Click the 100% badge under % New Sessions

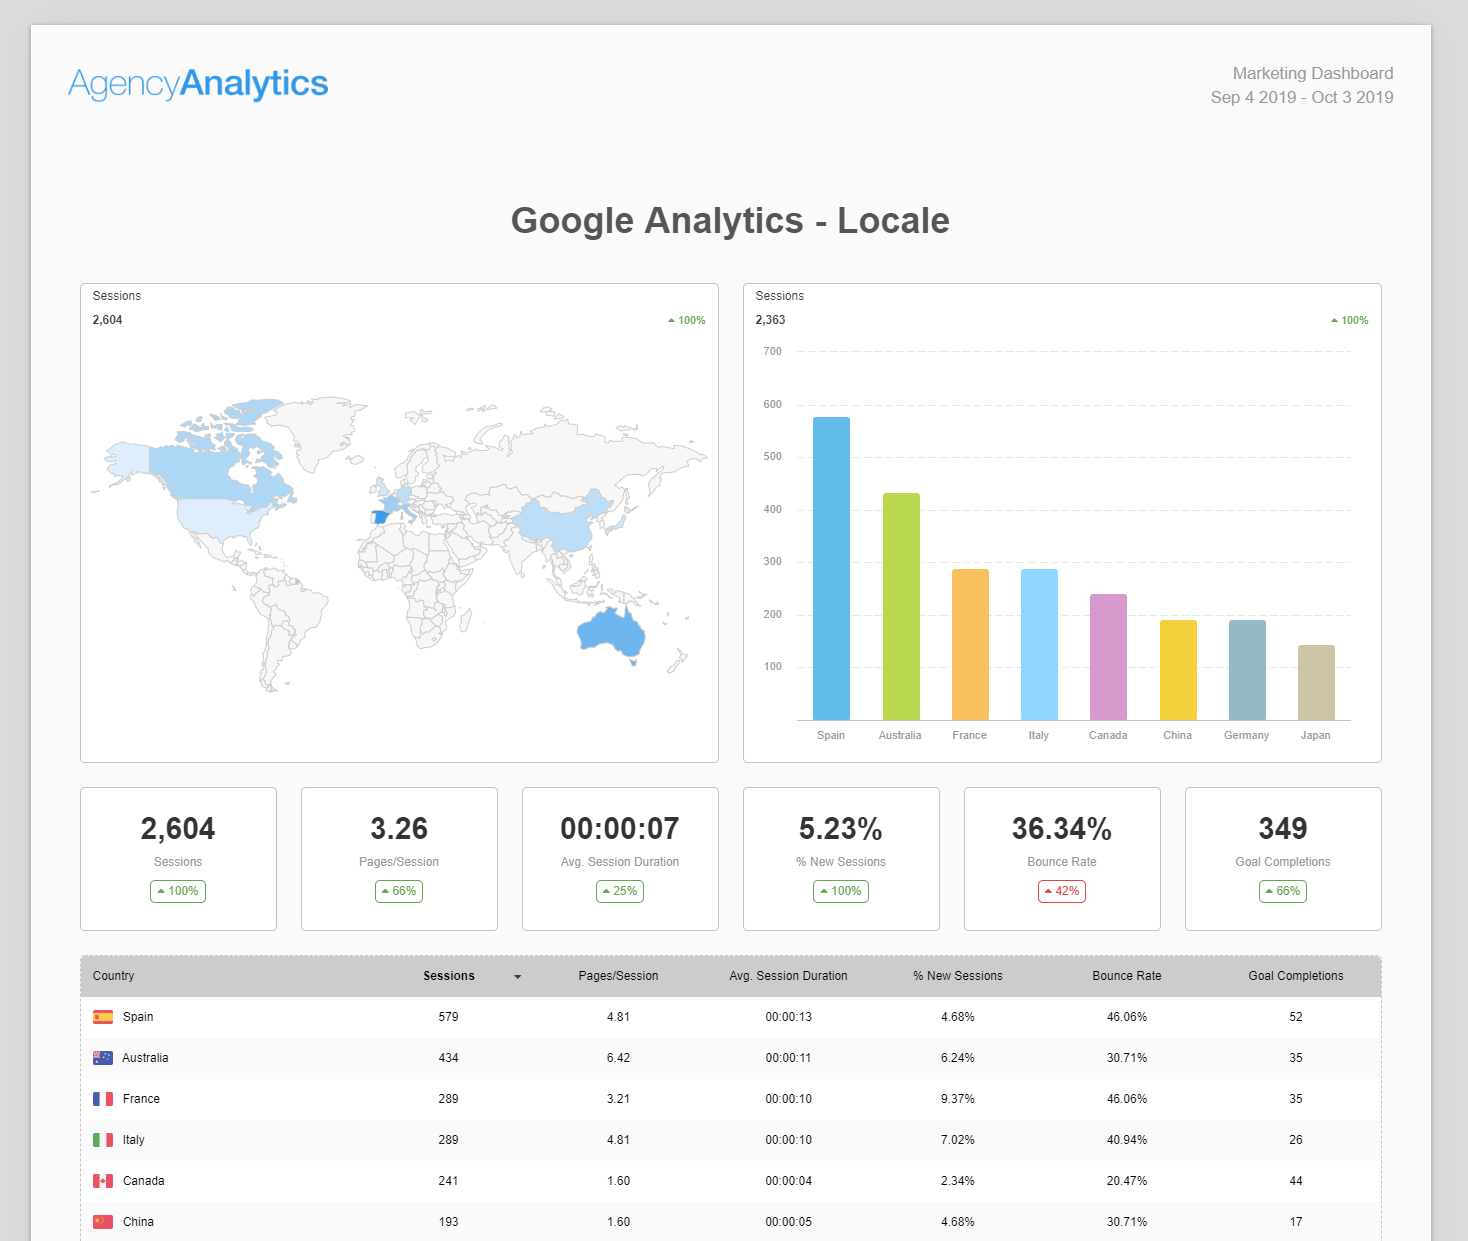coord(841,891)
